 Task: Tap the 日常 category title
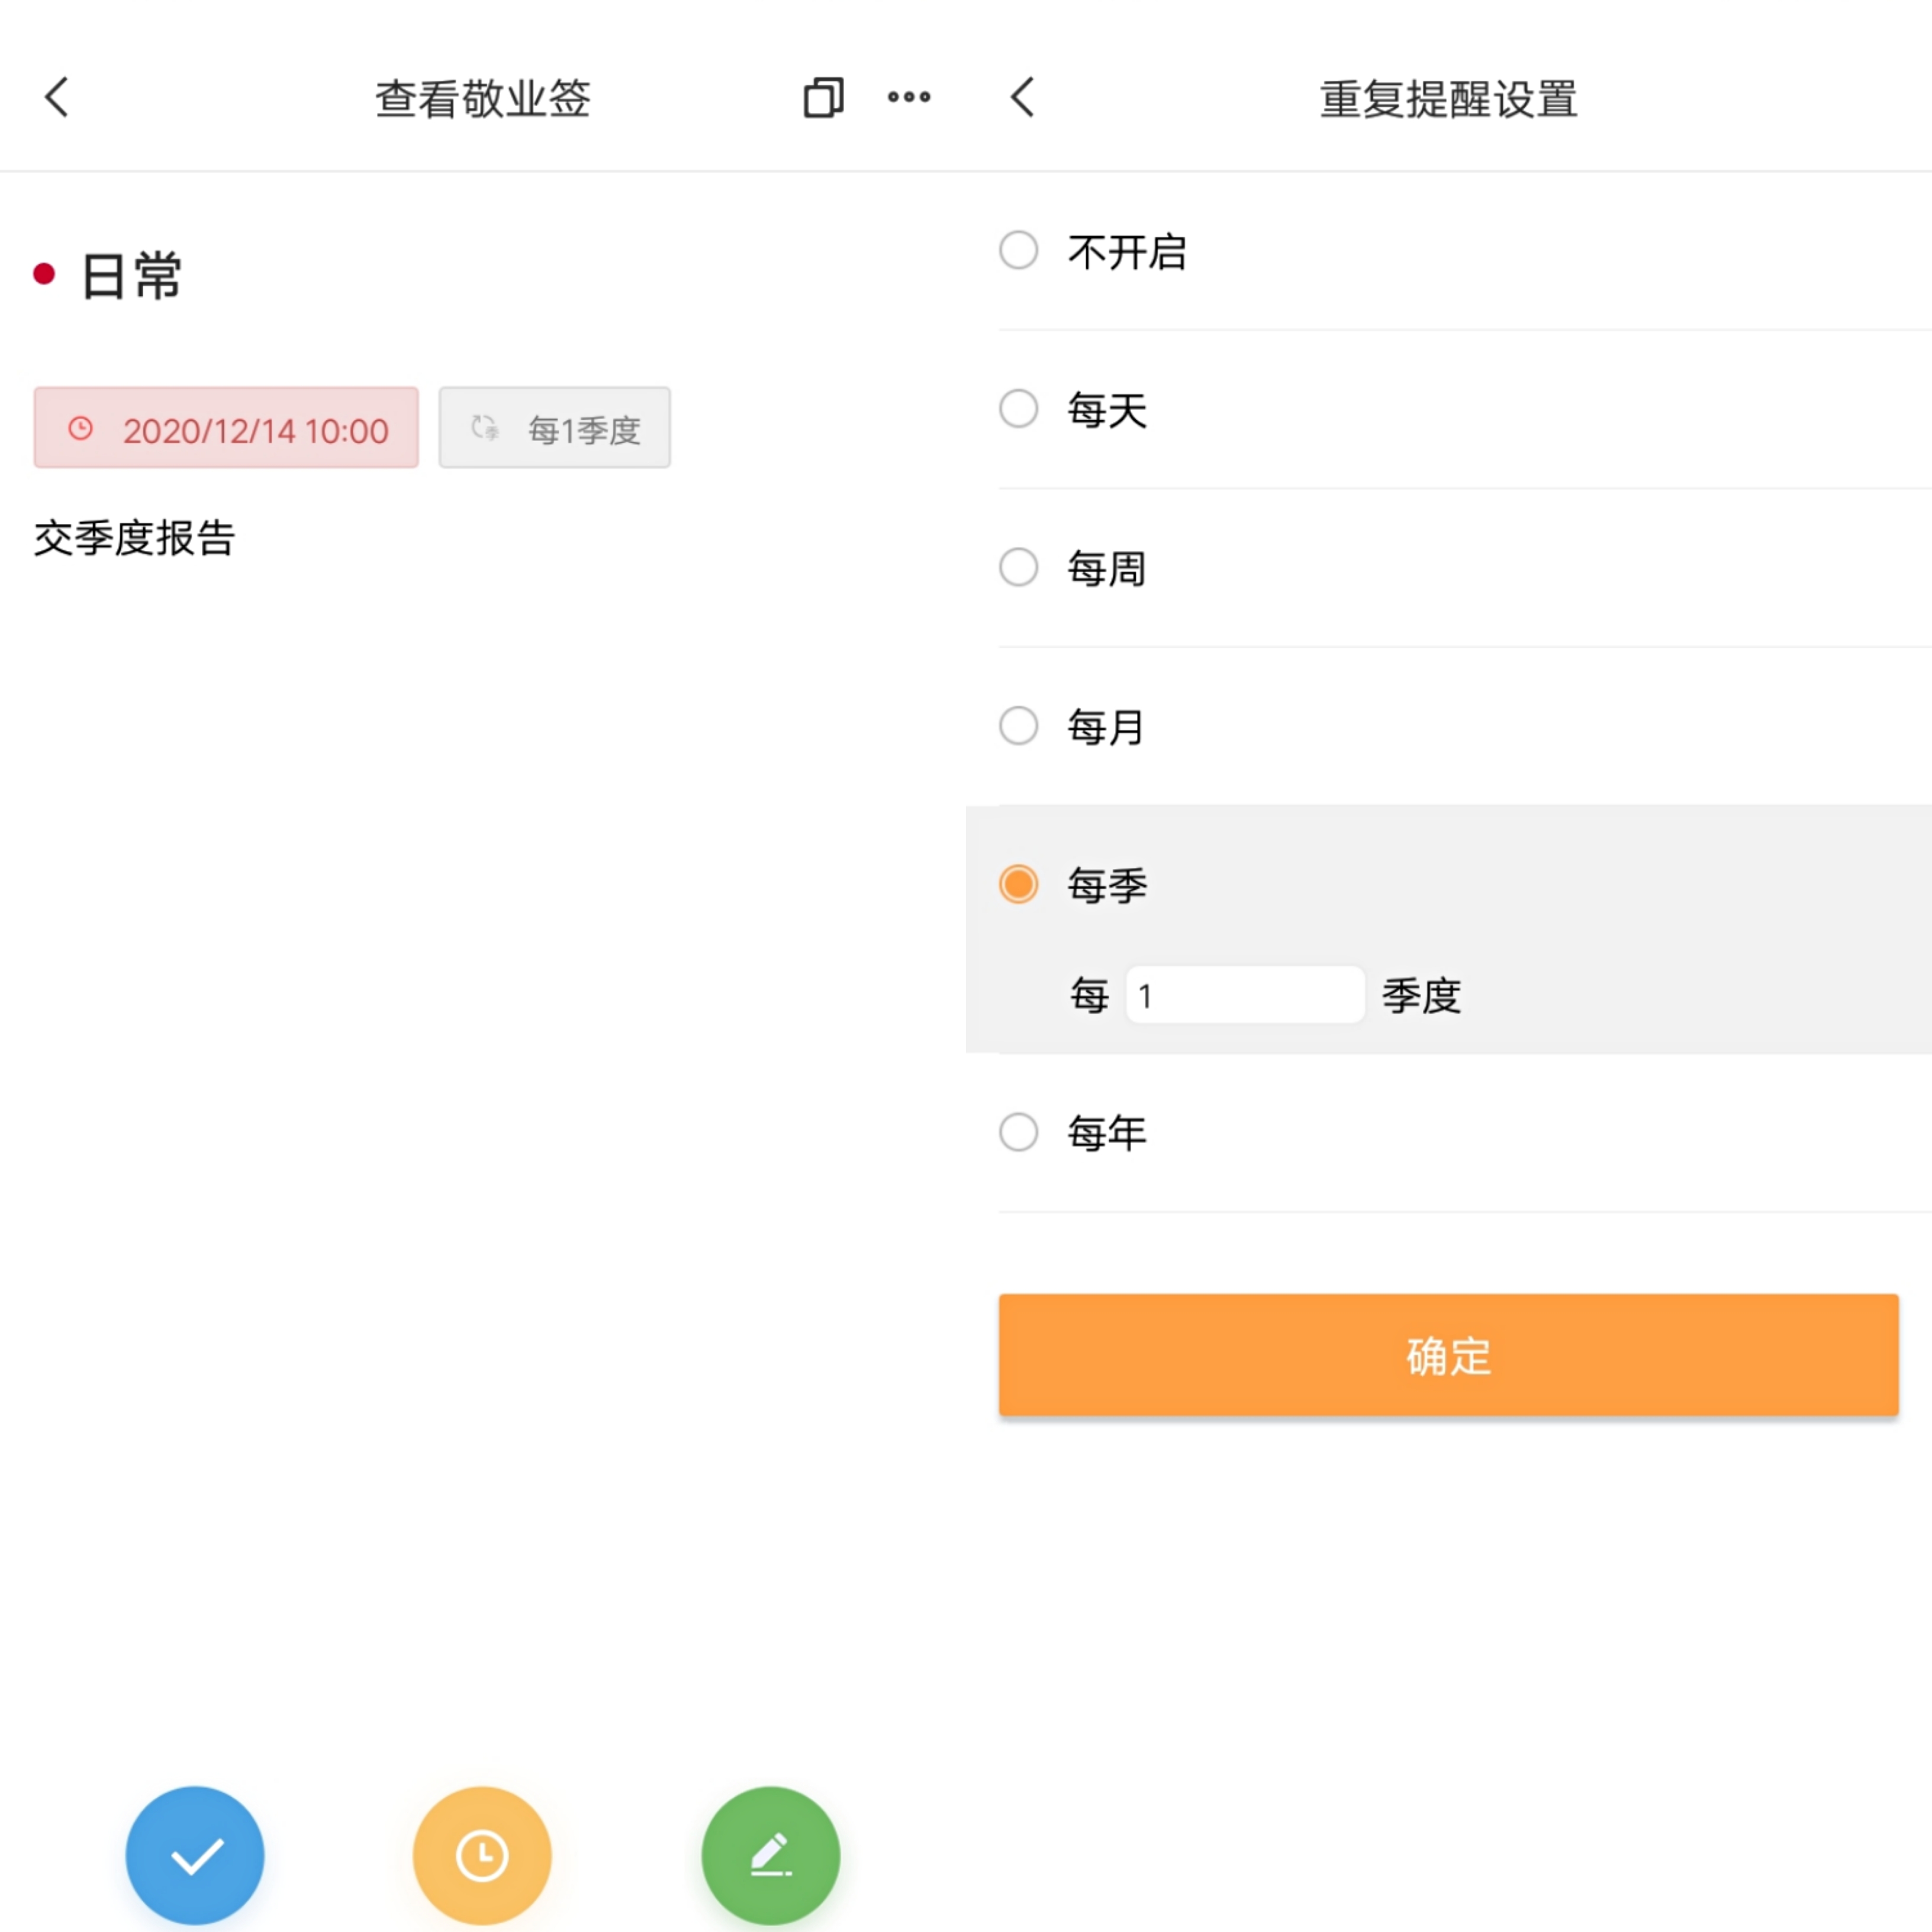tap(131, 276)
